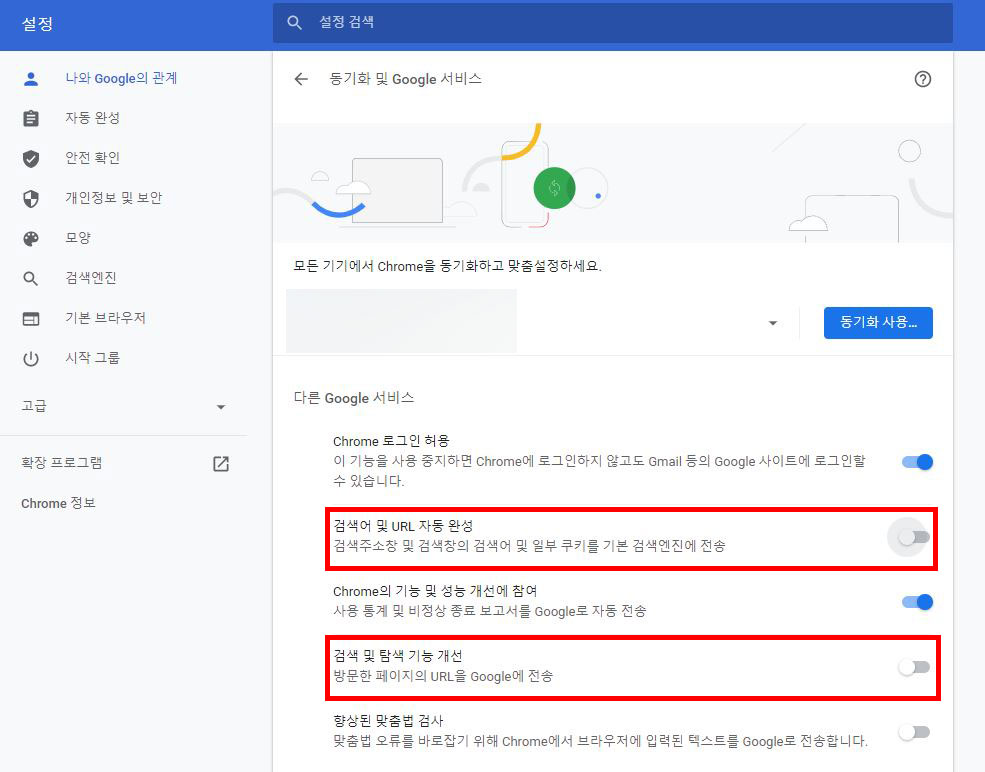Focus the 설정 검색 search field
This screenshot has height=772, width=985.
point(612,23)
